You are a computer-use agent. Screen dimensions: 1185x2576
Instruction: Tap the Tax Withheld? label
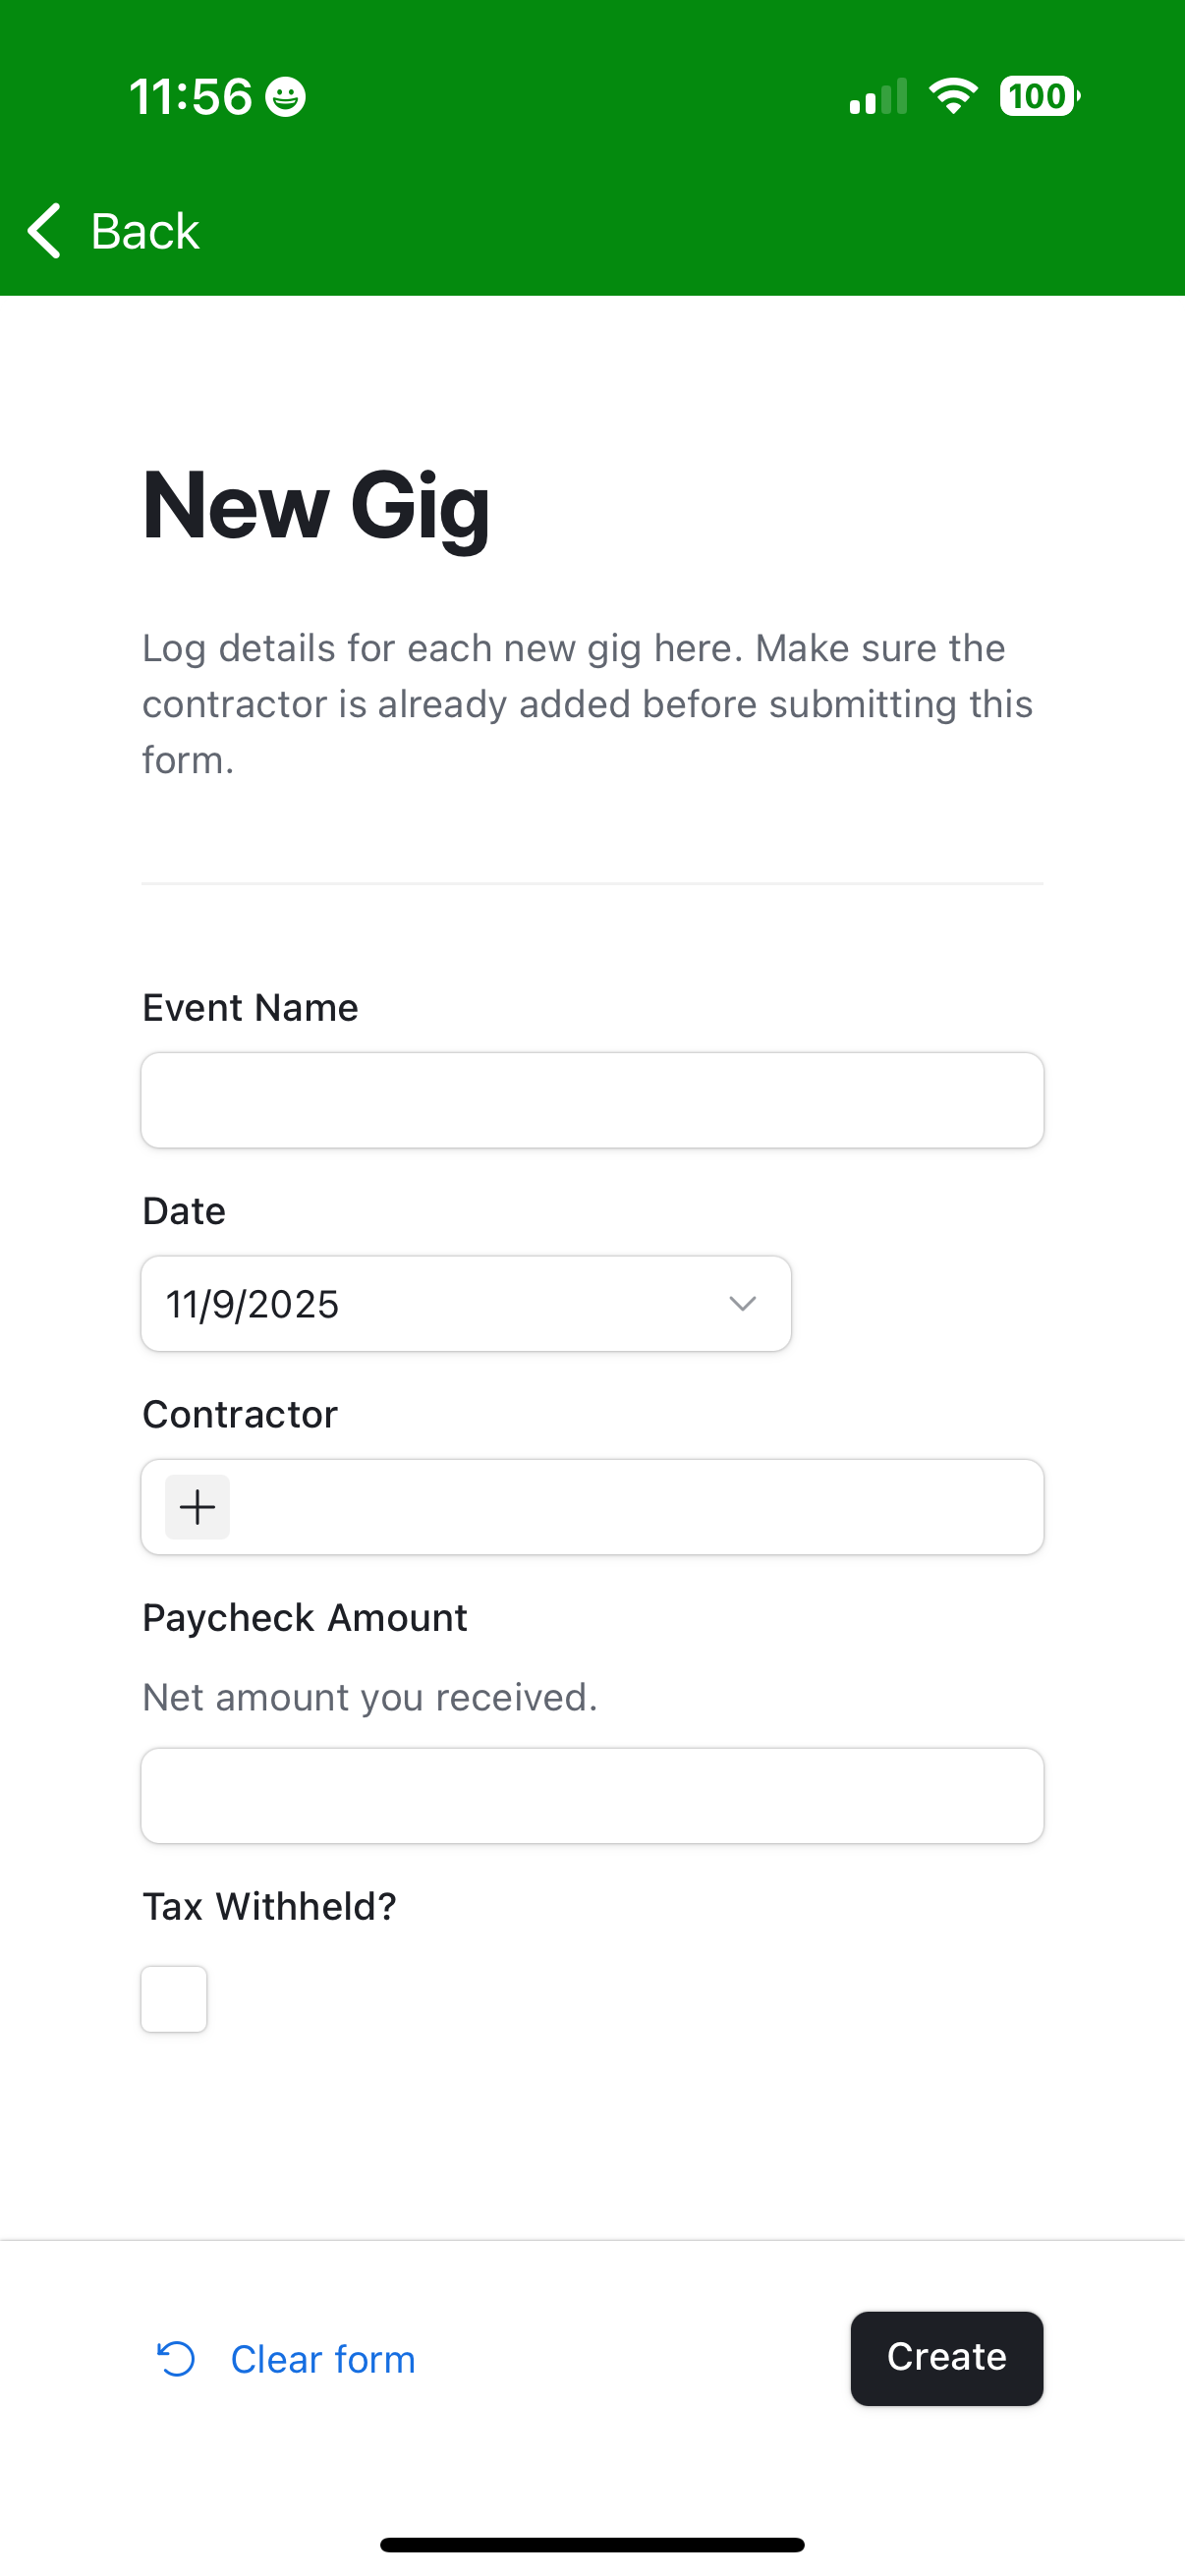[x=269, y=1907]
